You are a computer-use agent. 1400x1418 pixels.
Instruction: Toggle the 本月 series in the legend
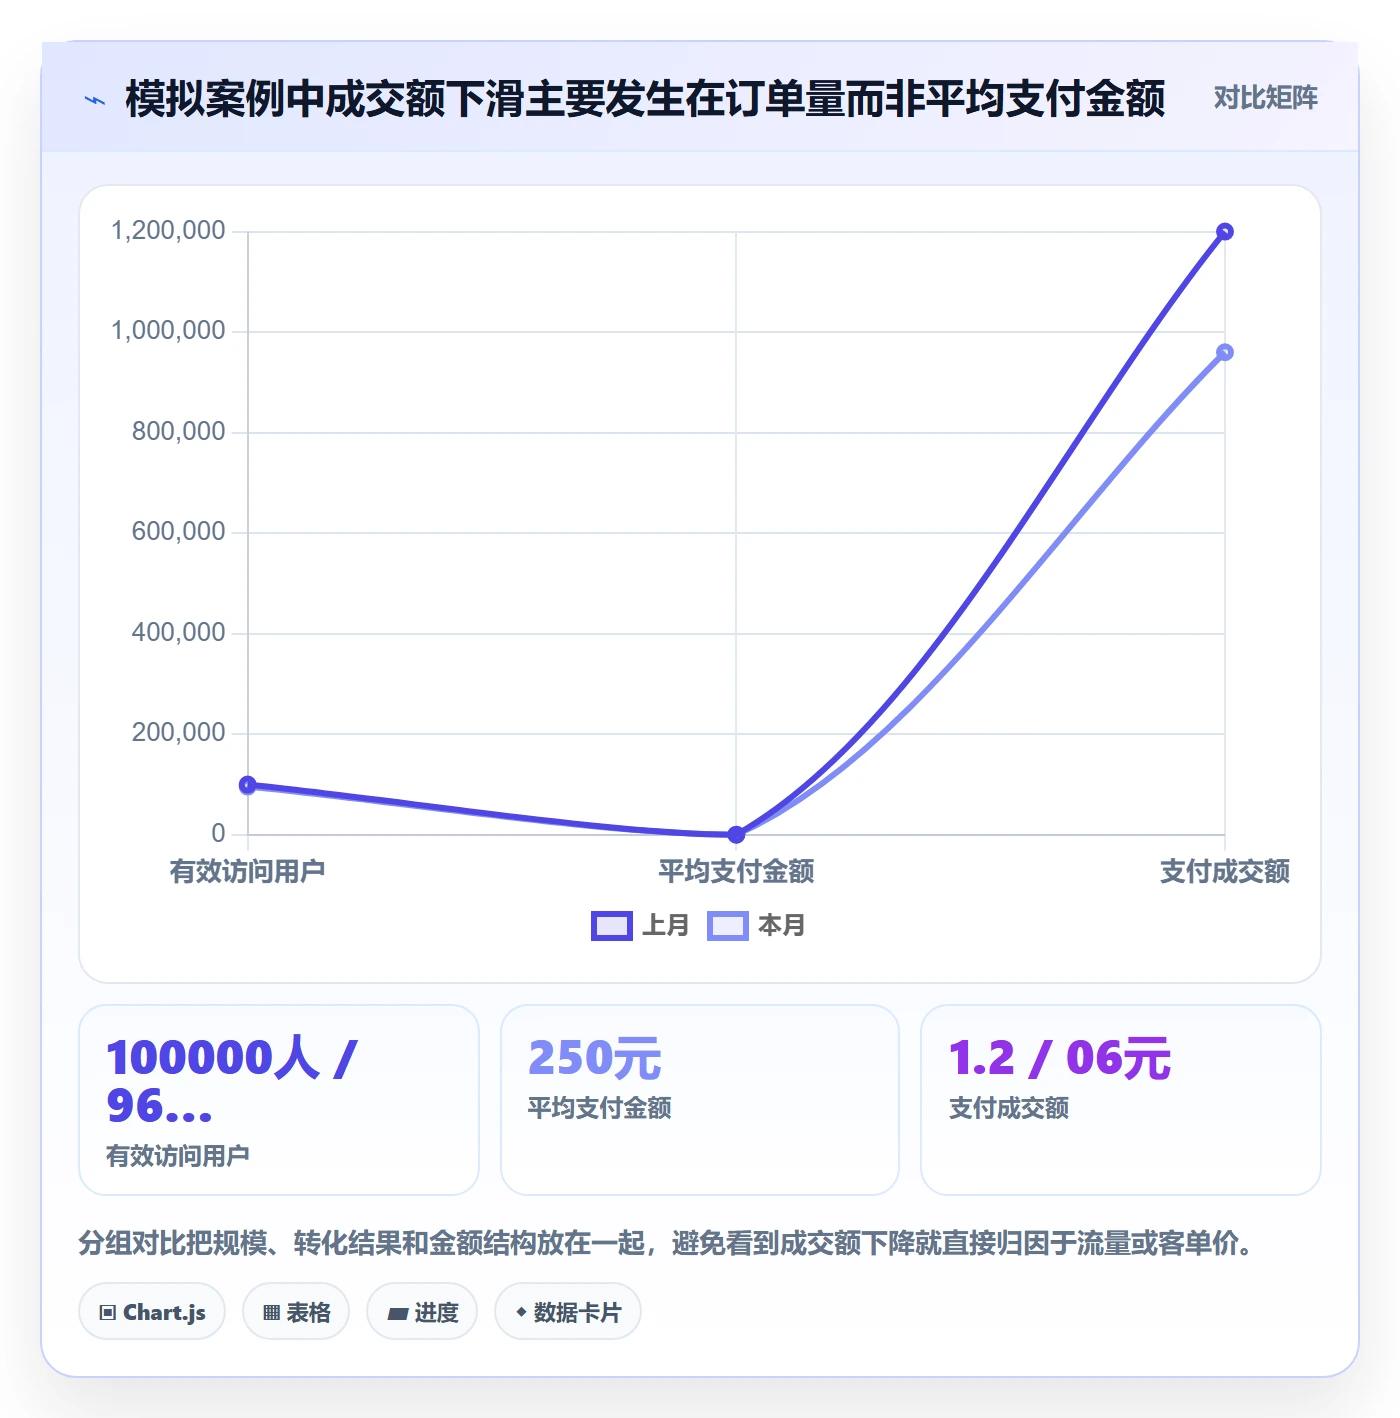tap(757, 925)
